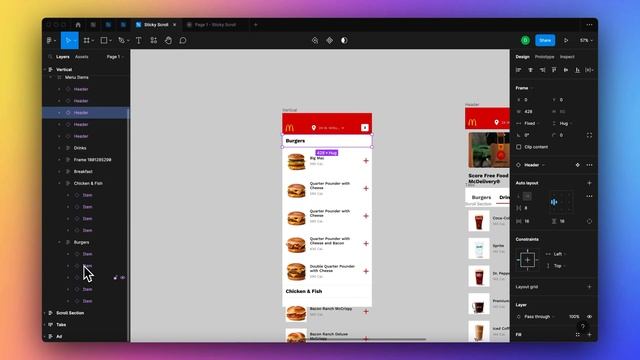Image resolution: width=640 pixels, height=360 pixels.
Task: Toggle dark mode icon in center toolbar
Action: 344,40
